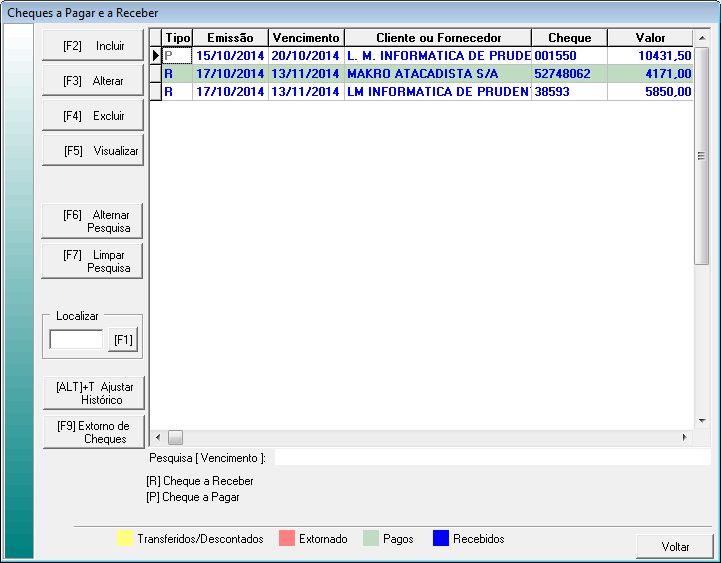Click the Localizar text field

pos(76,340)
